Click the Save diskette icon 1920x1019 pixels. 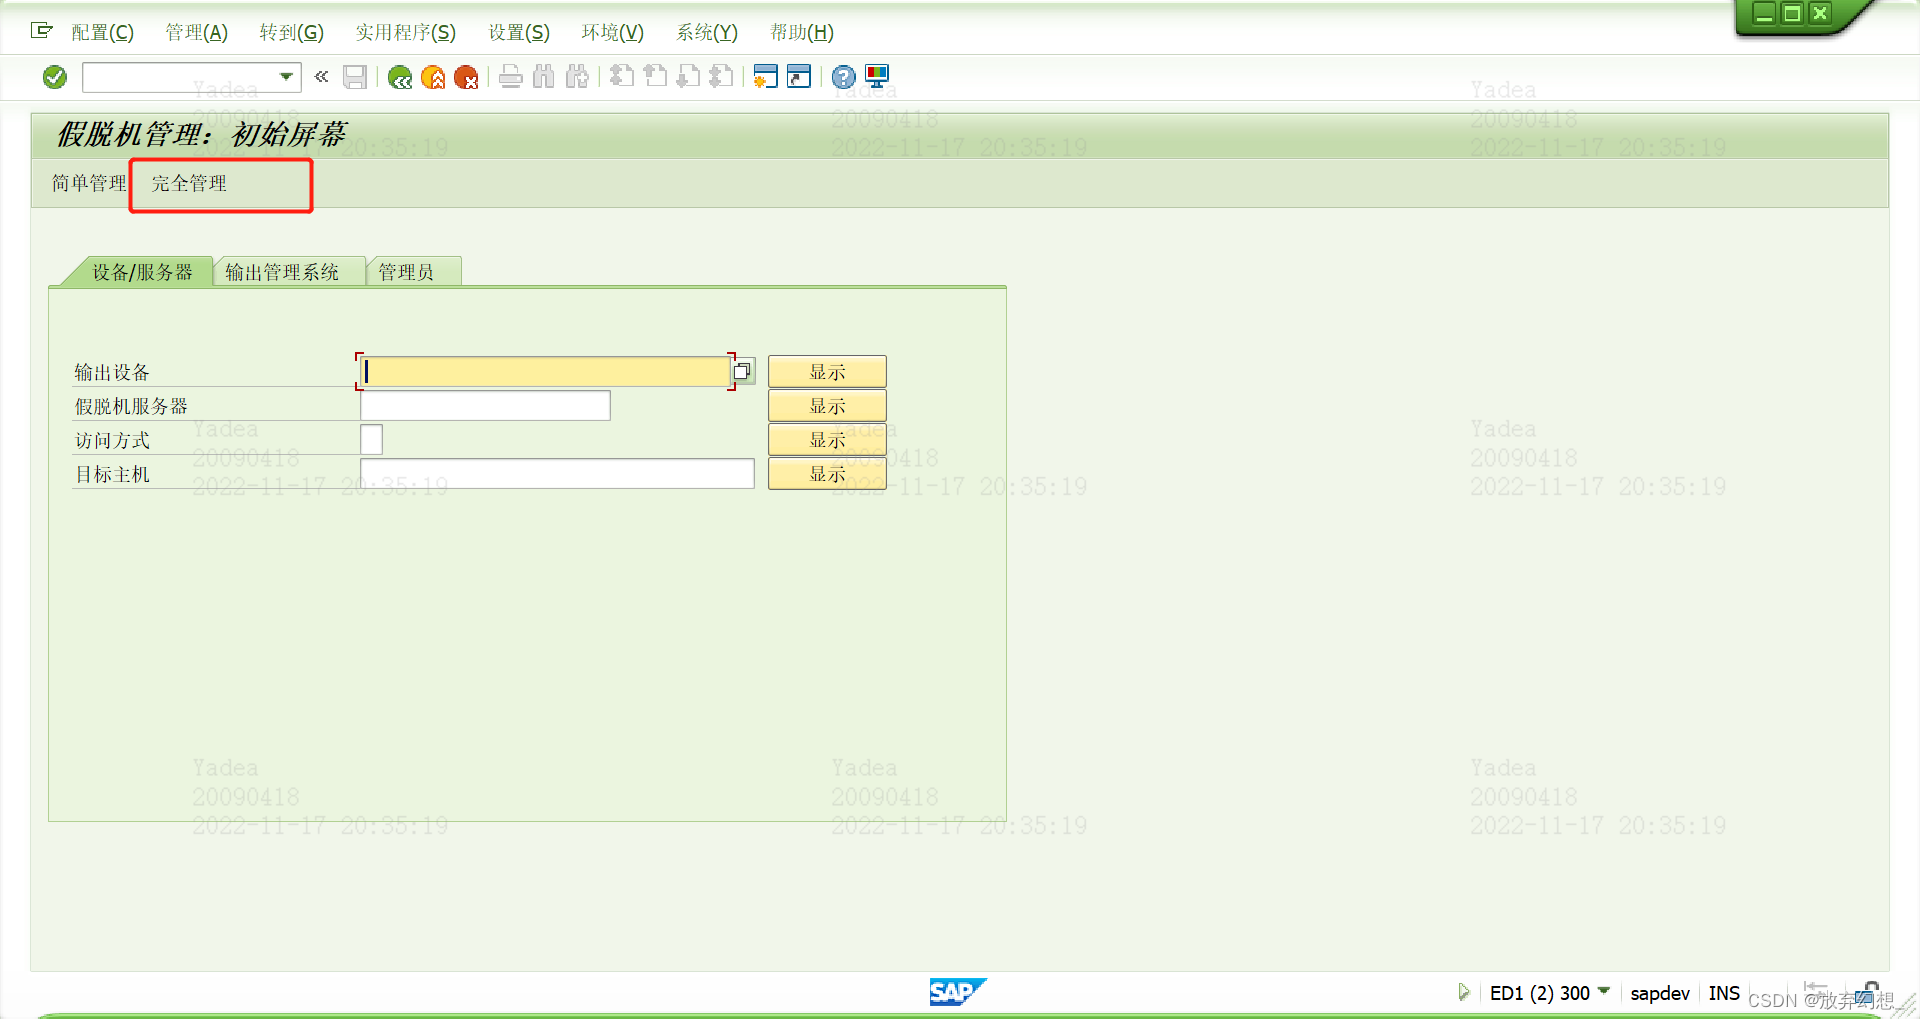click(355, 77)
